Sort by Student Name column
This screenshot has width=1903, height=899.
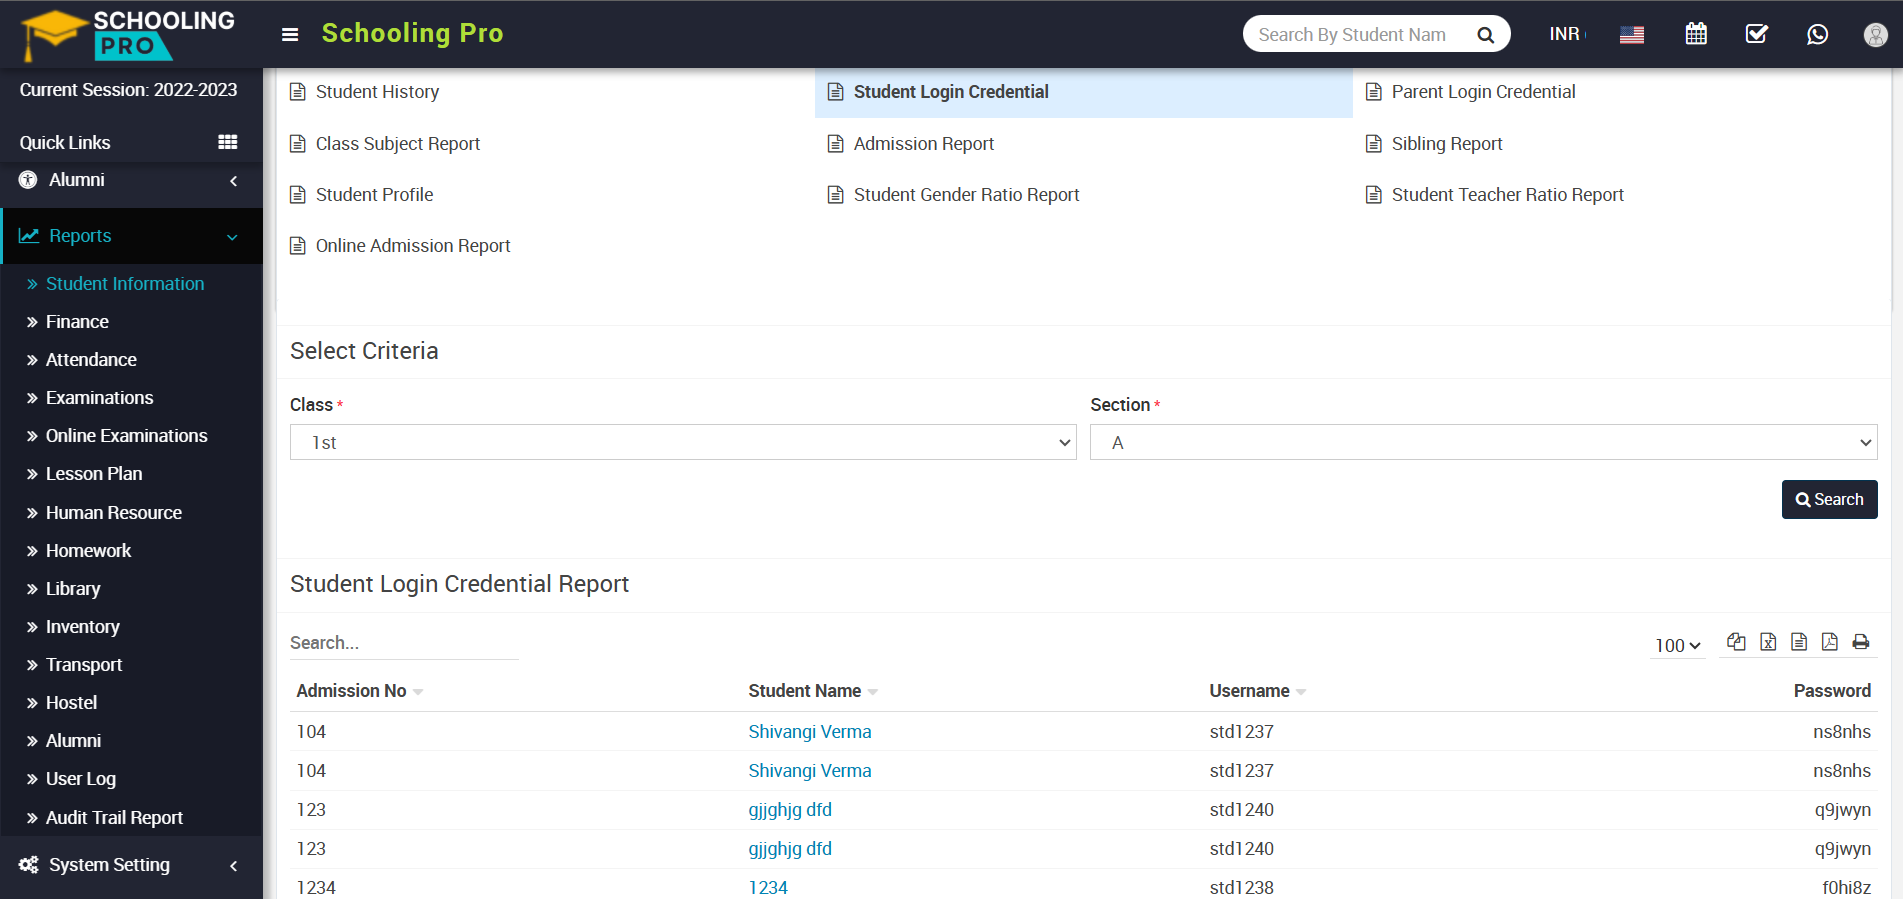(813, 691)
